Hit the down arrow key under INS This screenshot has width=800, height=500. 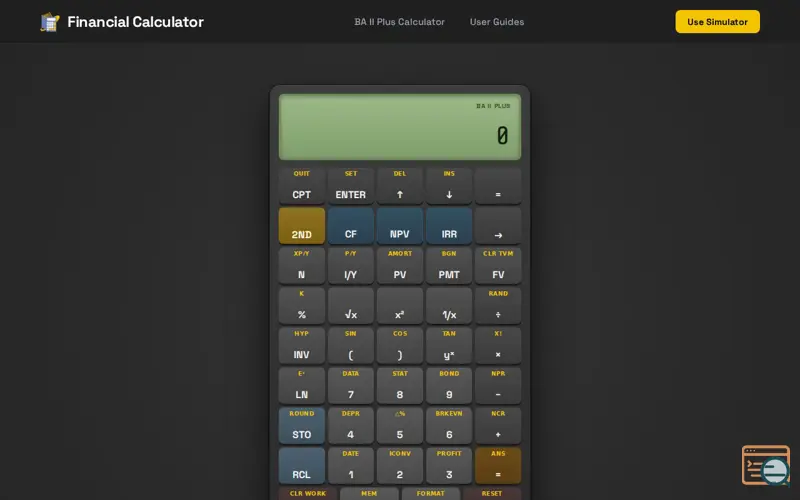pos(449,186)
